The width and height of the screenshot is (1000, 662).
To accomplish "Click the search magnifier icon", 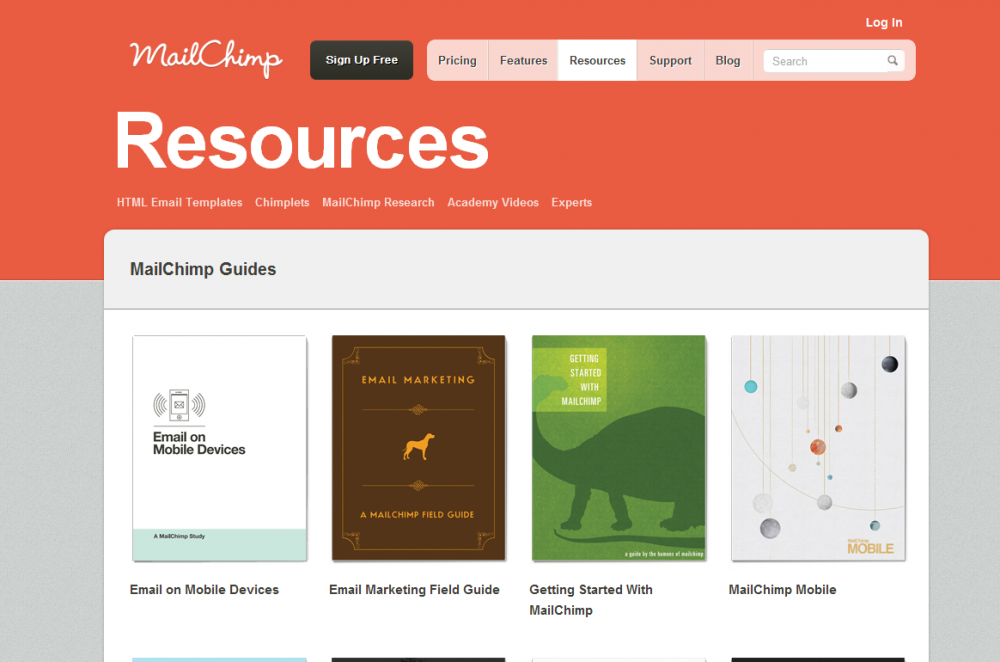I will [892, 61].
